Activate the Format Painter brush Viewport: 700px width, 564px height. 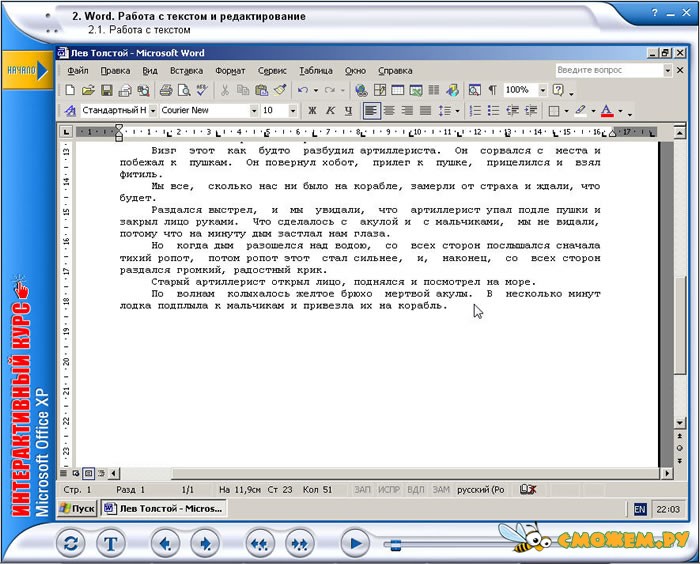click(280, 90)
